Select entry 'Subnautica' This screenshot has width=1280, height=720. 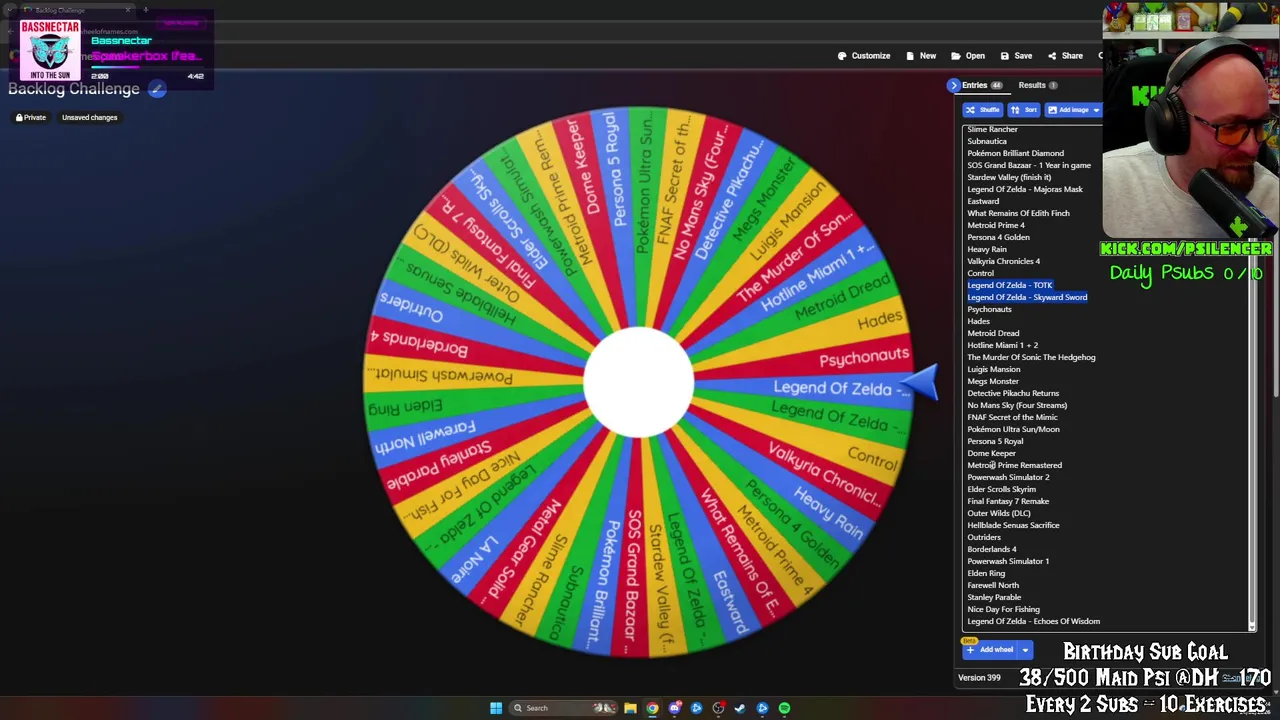click(x=987, y=141)
